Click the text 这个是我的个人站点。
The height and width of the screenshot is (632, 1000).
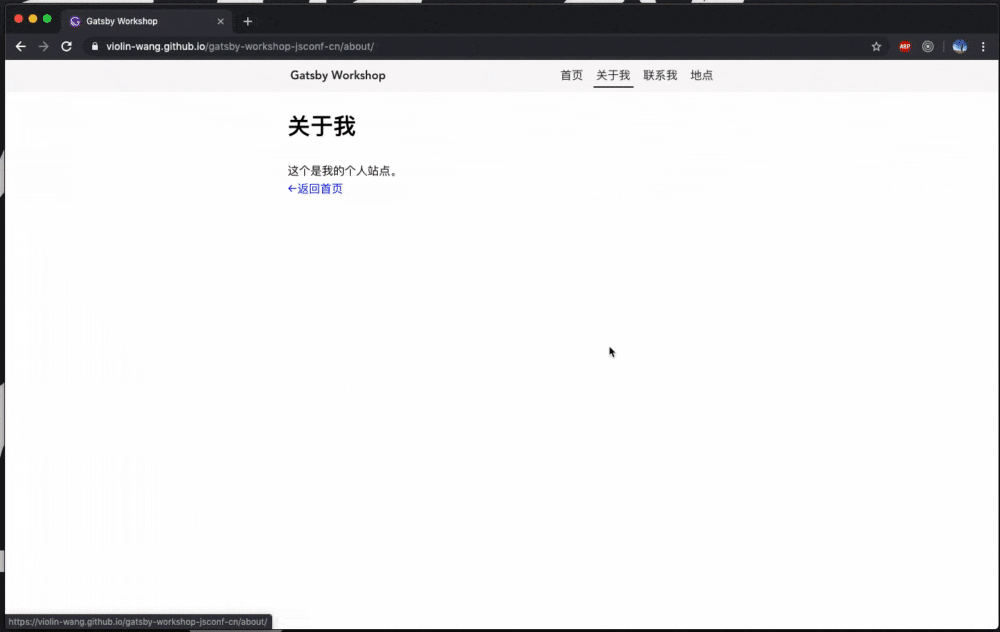343,171
